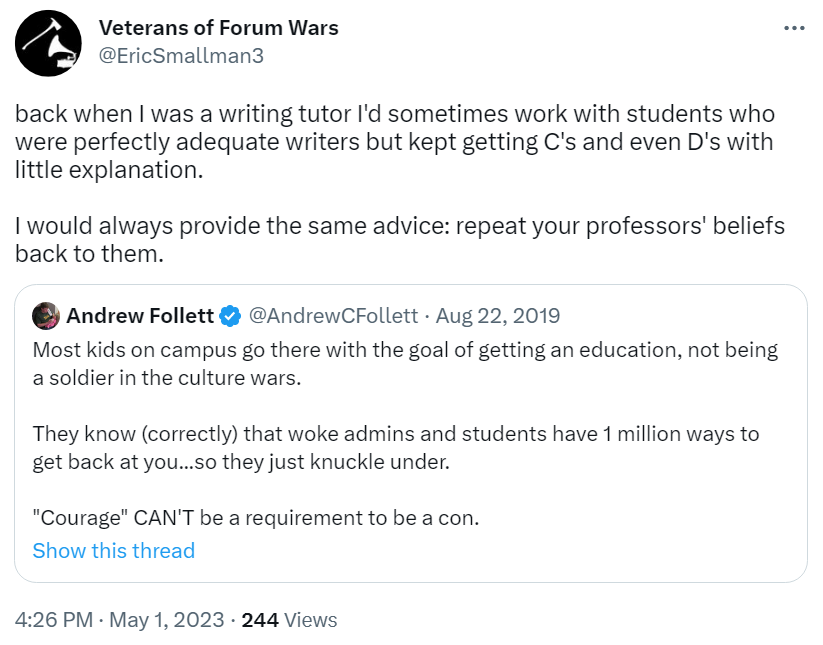Open the Veterans of Forum Wars profile name
This screenshot has height=645, width=823.
coord(218,28)
